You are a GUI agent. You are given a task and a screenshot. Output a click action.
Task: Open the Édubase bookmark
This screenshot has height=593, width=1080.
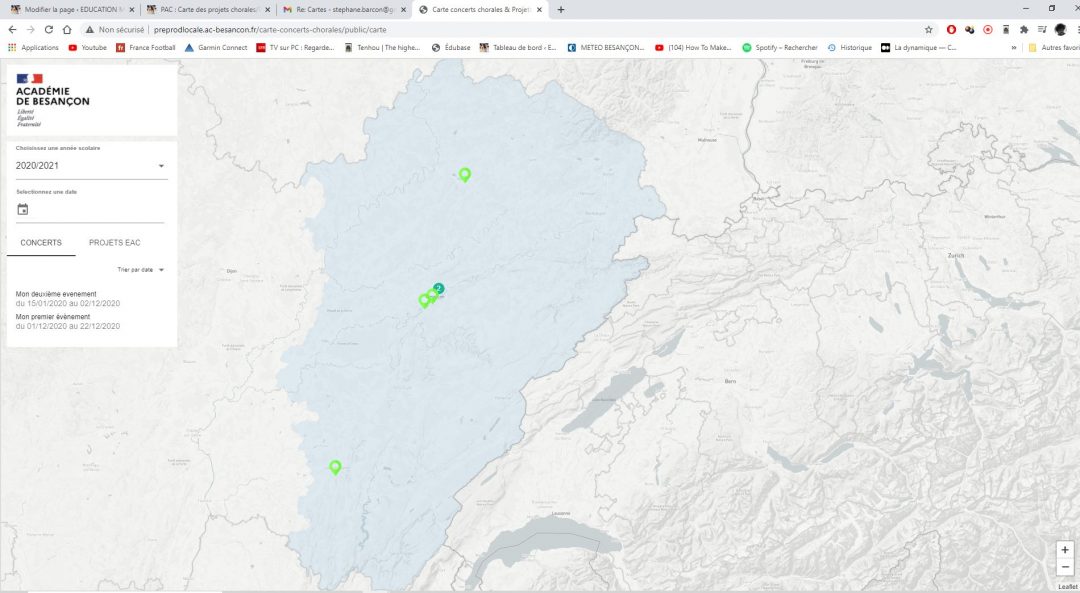pos(451,48)
